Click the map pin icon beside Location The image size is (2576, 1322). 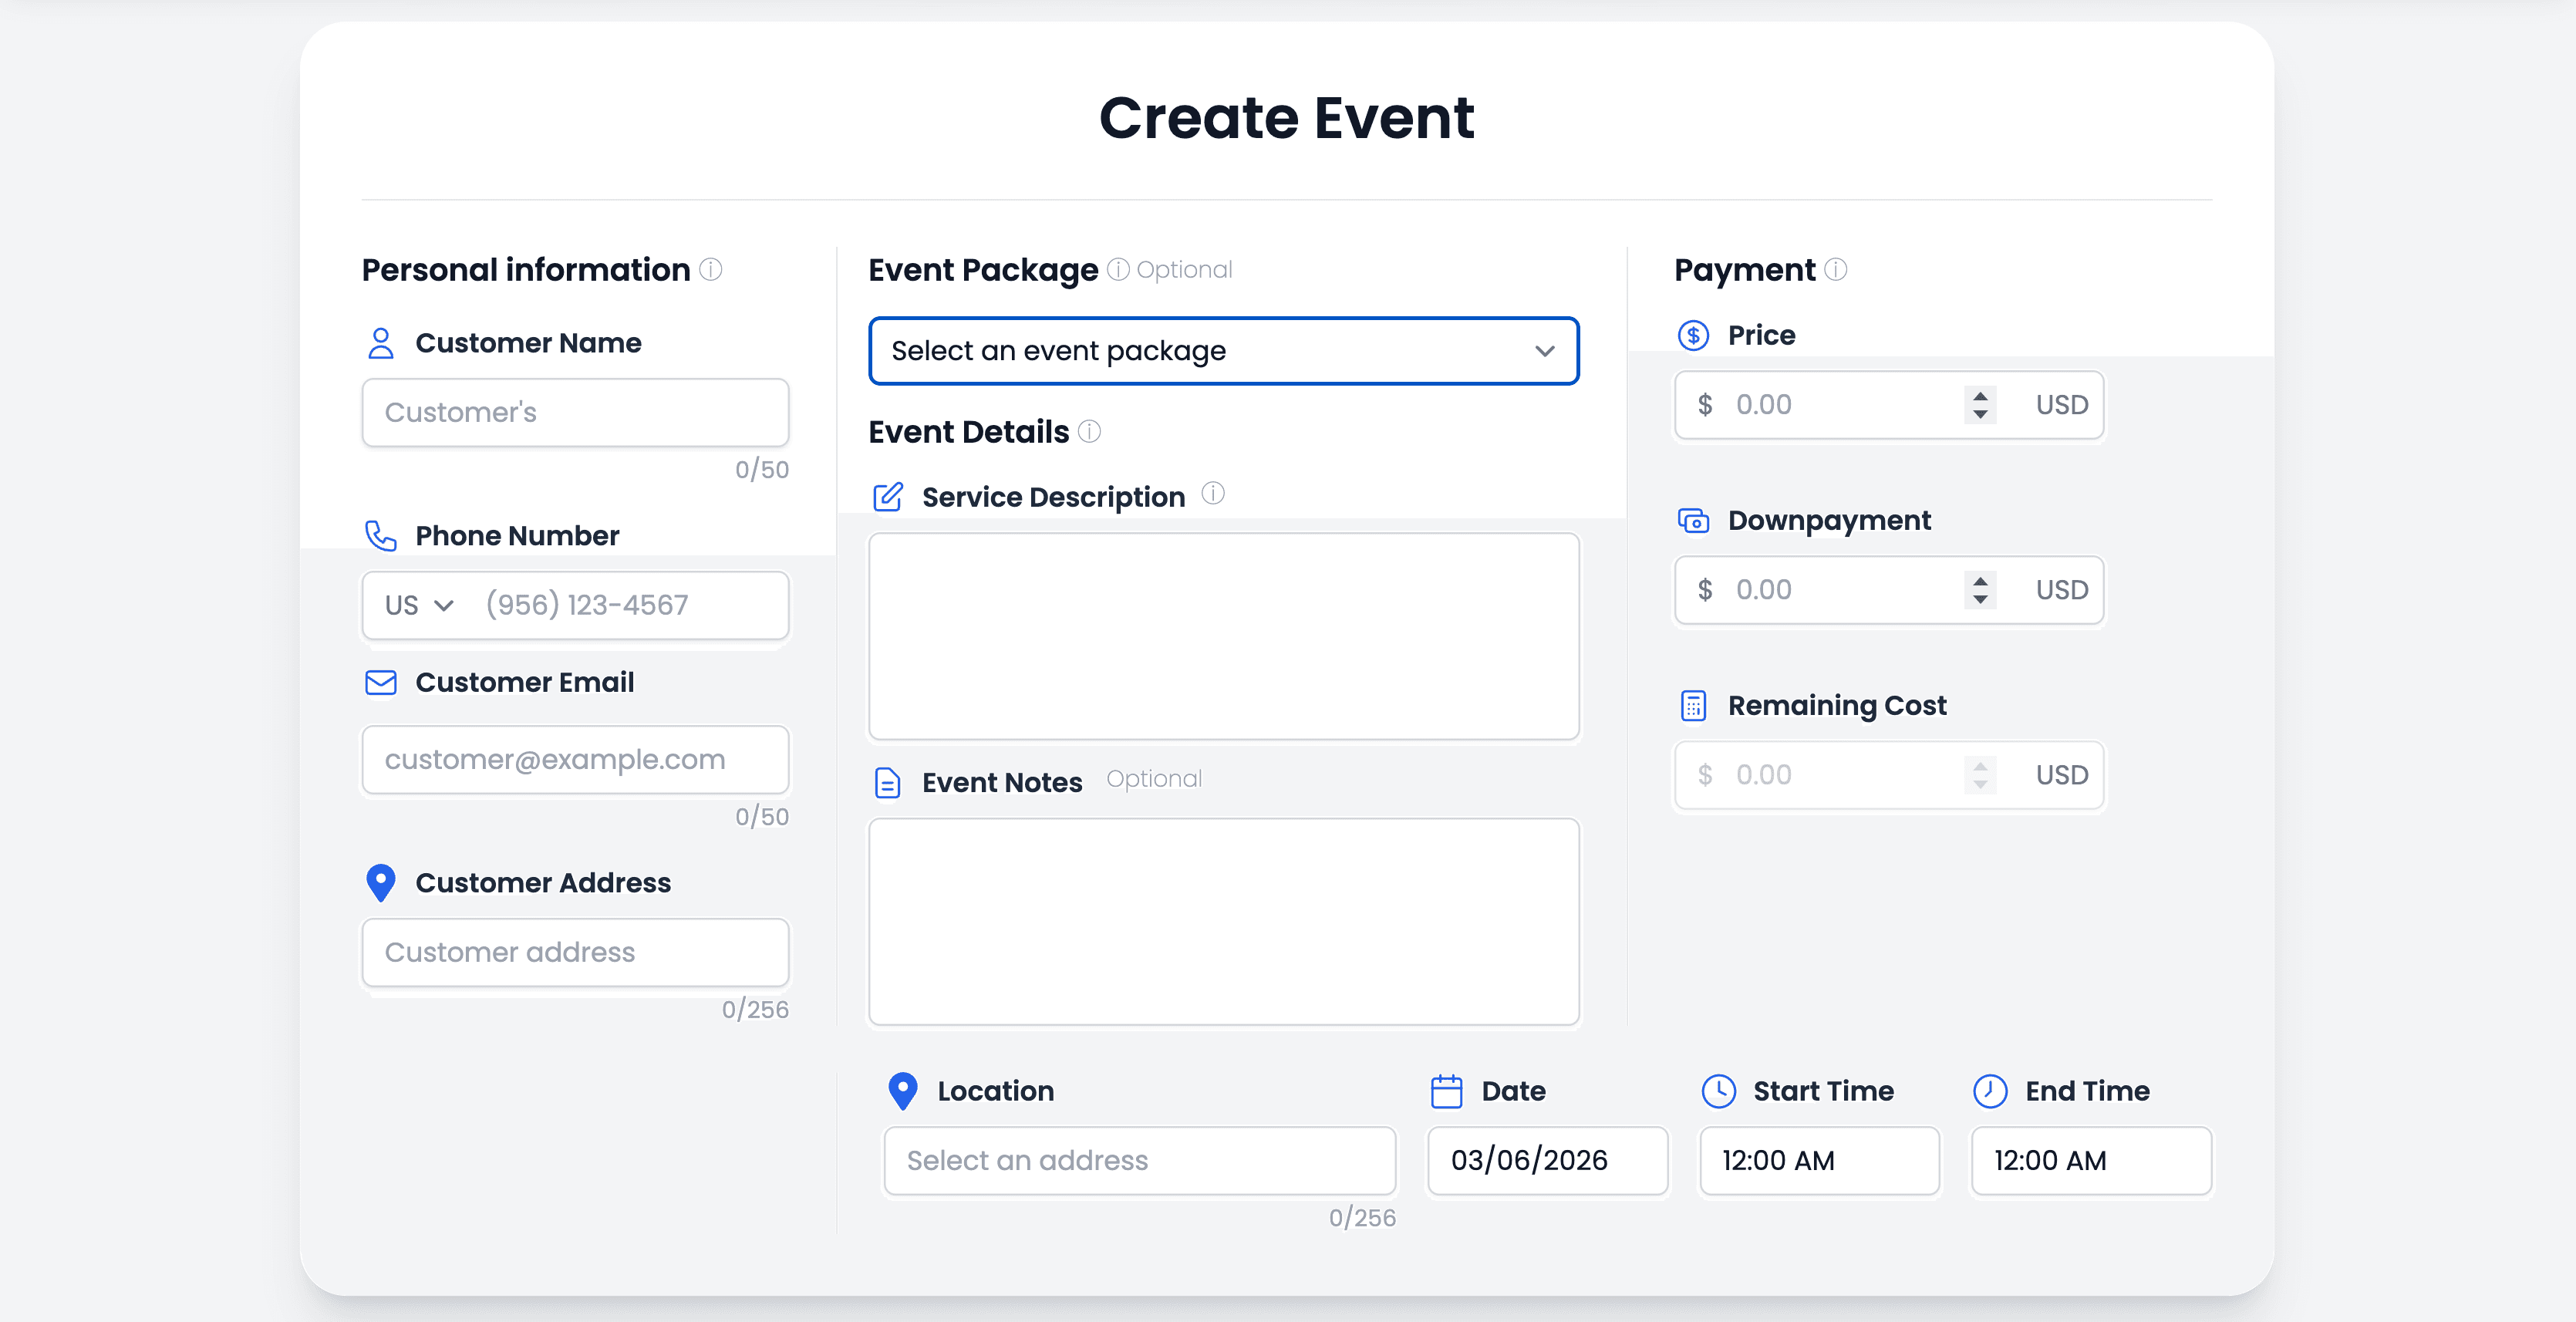pos(902,1091)
